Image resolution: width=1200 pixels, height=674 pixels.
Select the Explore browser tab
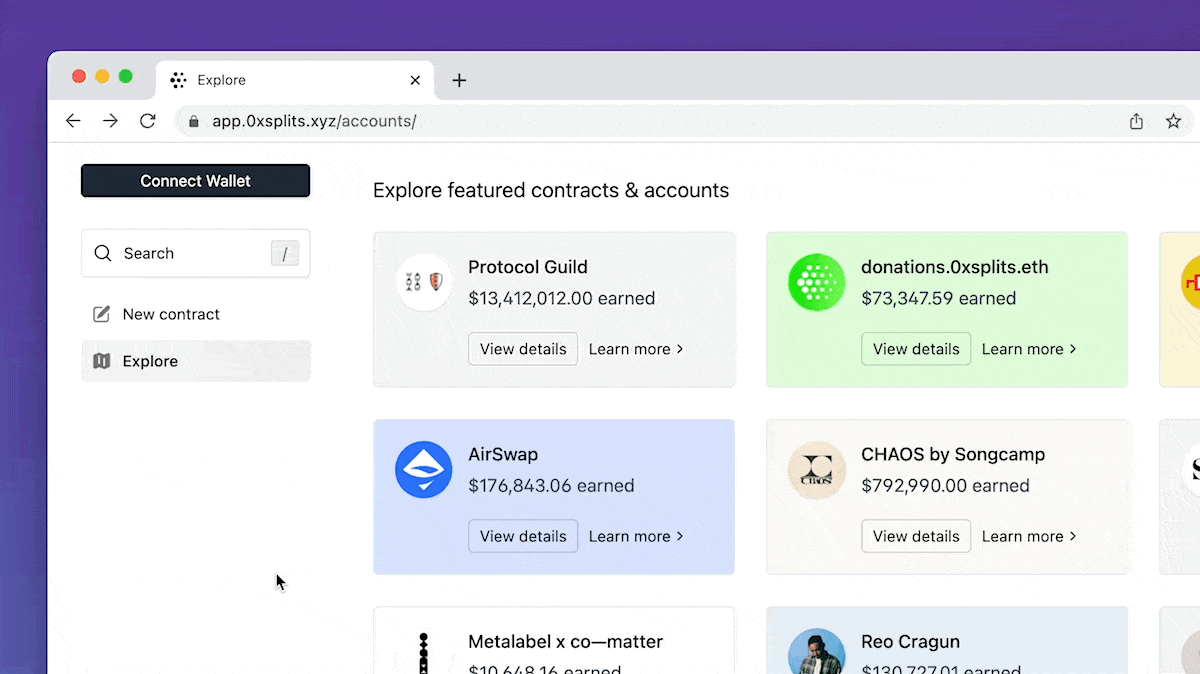[x=295, y=80]
